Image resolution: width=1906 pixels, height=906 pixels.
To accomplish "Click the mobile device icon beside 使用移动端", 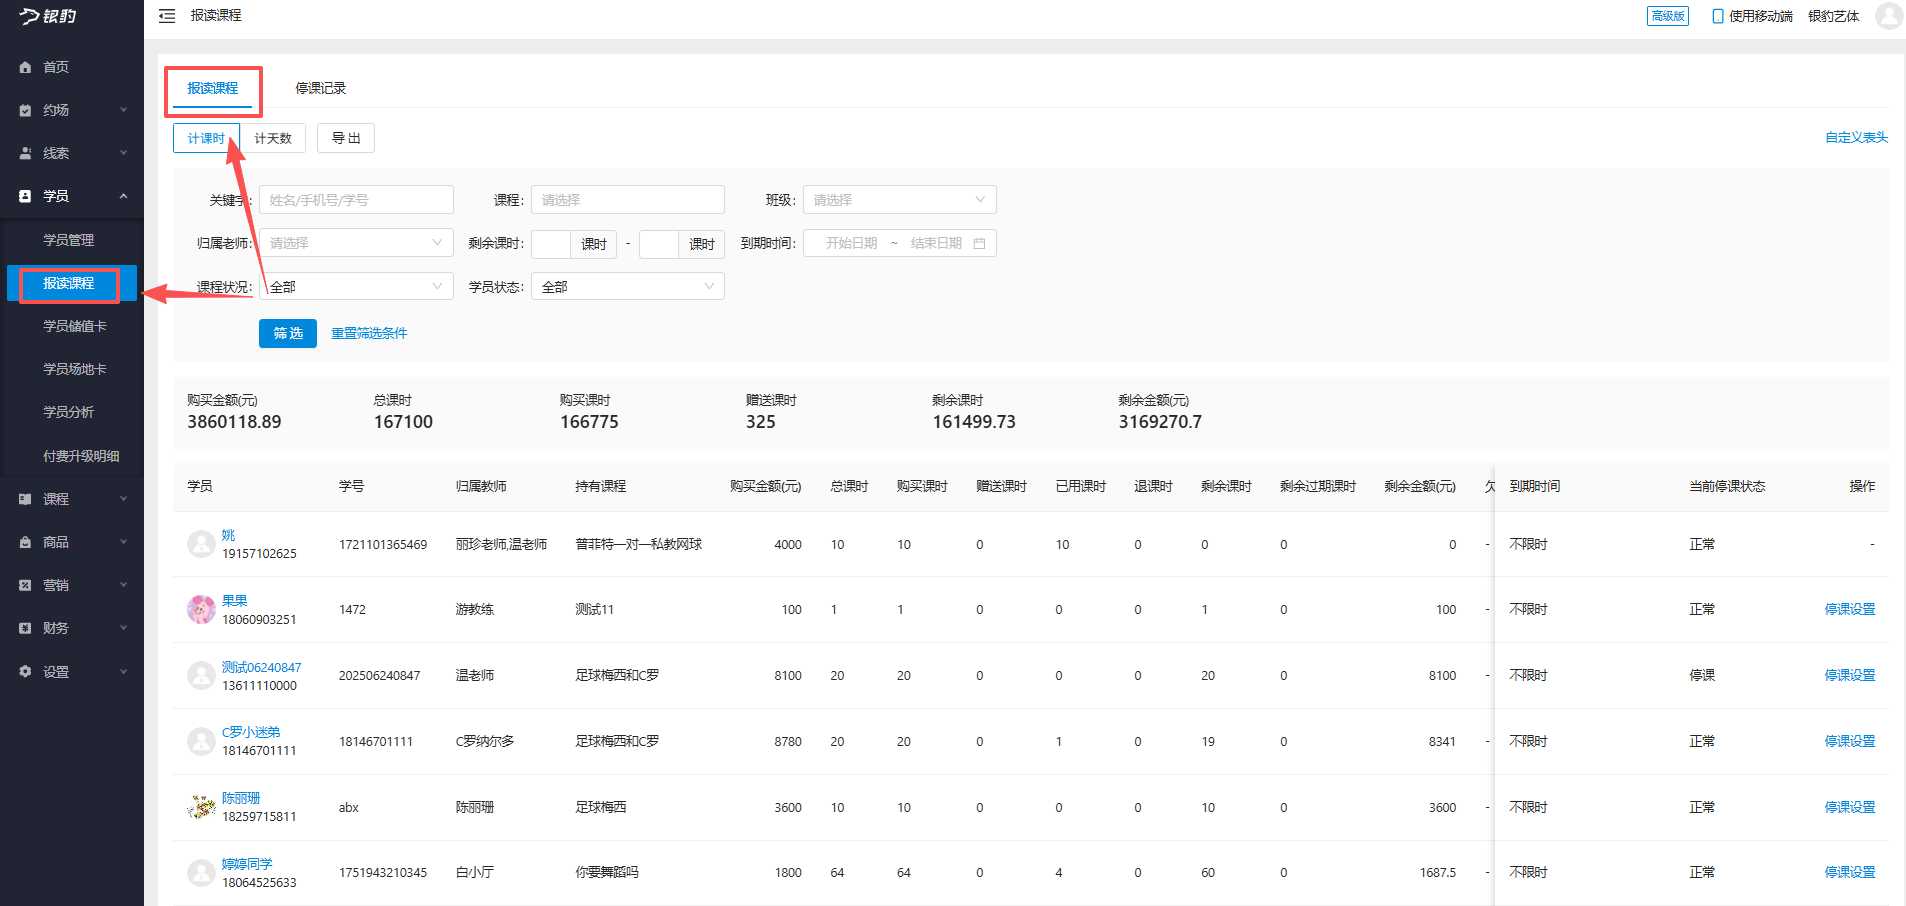I will [1718, 16].
